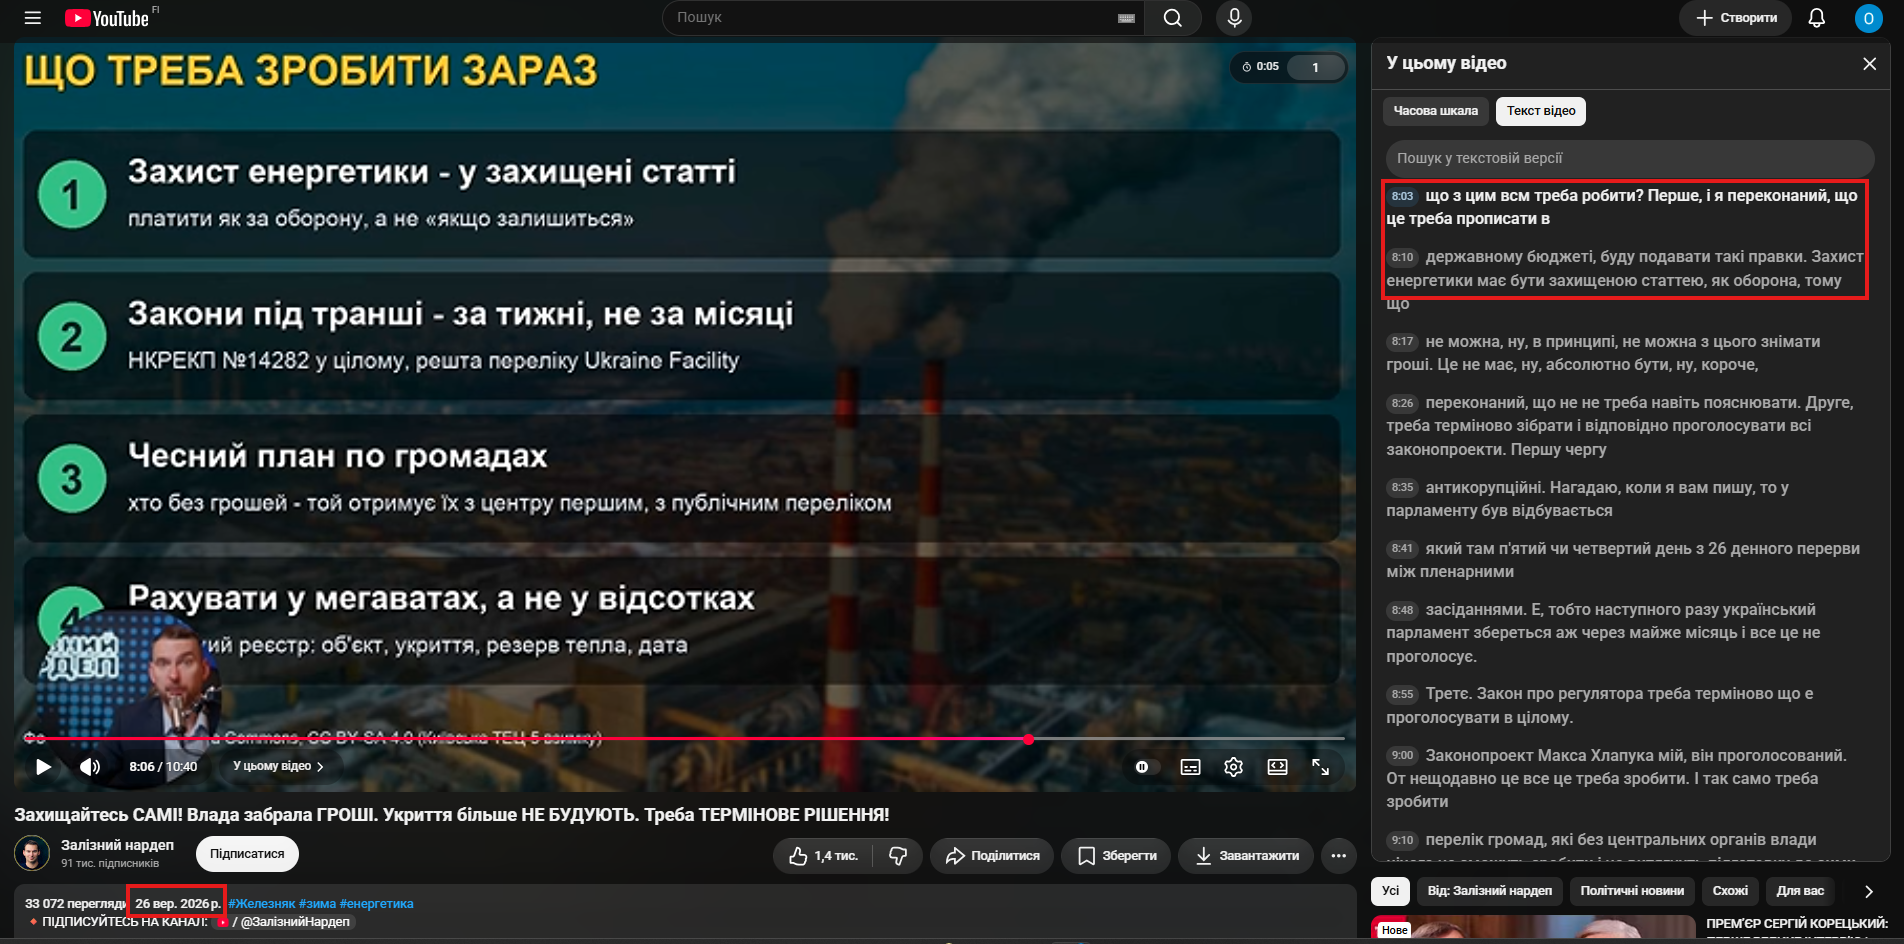
Task: Save video with 'Зберегти' button
Action: click(x=1116, y=856)
